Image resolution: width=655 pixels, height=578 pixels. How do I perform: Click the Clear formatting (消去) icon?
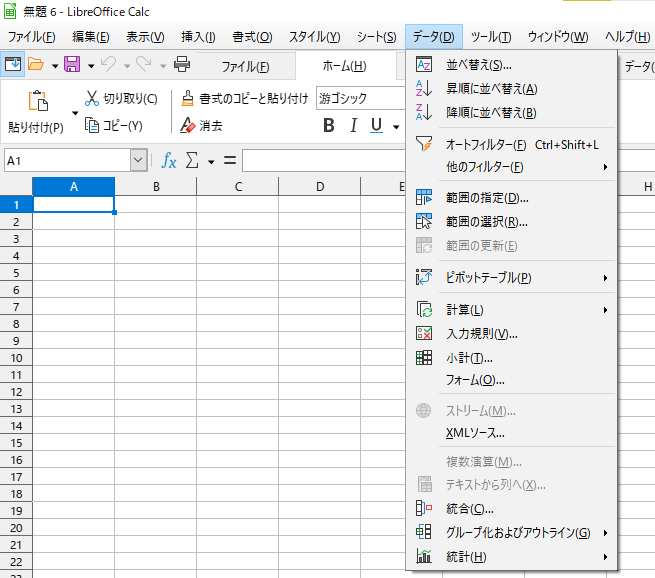click(188, 125)
